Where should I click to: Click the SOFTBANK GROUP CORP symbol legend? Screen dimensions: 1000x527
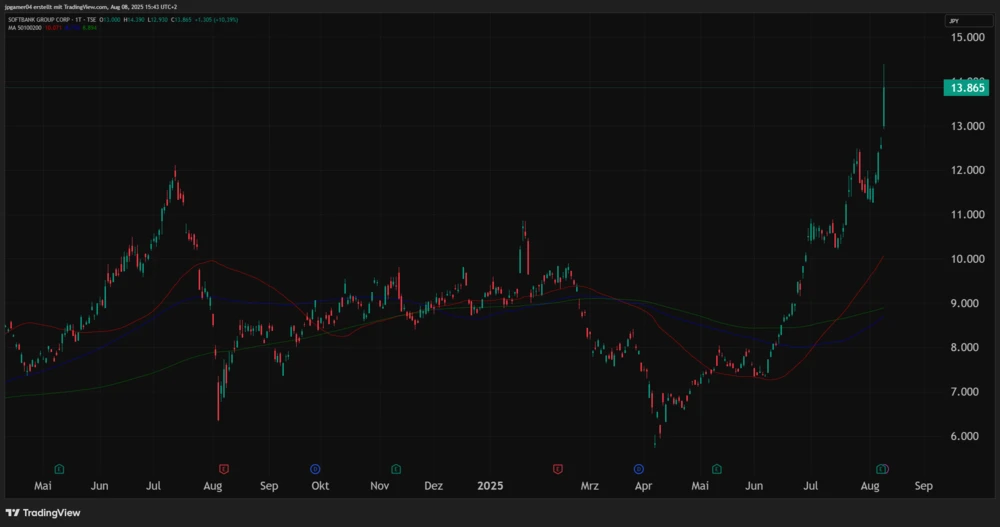click(52, 20)
